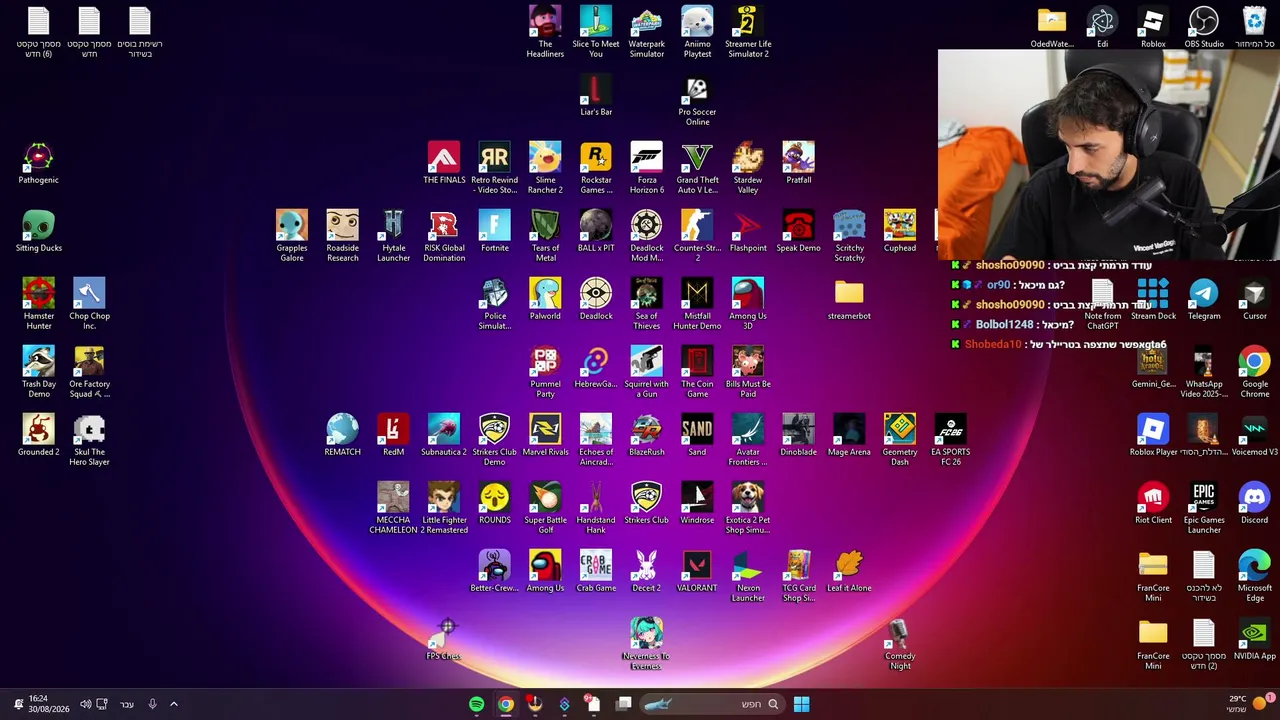Launch Microsoft Edge from desktop
The image size is (1280, 720).
coord(1254,576)
